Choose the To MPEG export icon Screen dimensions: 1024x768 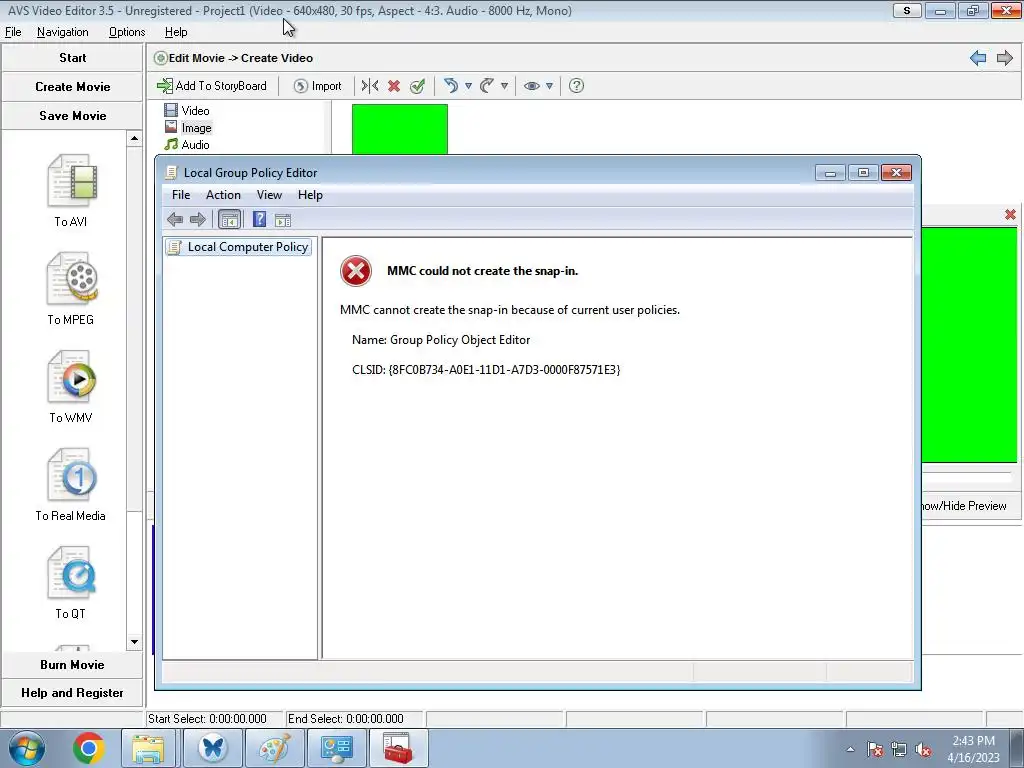tap(72, 279)
